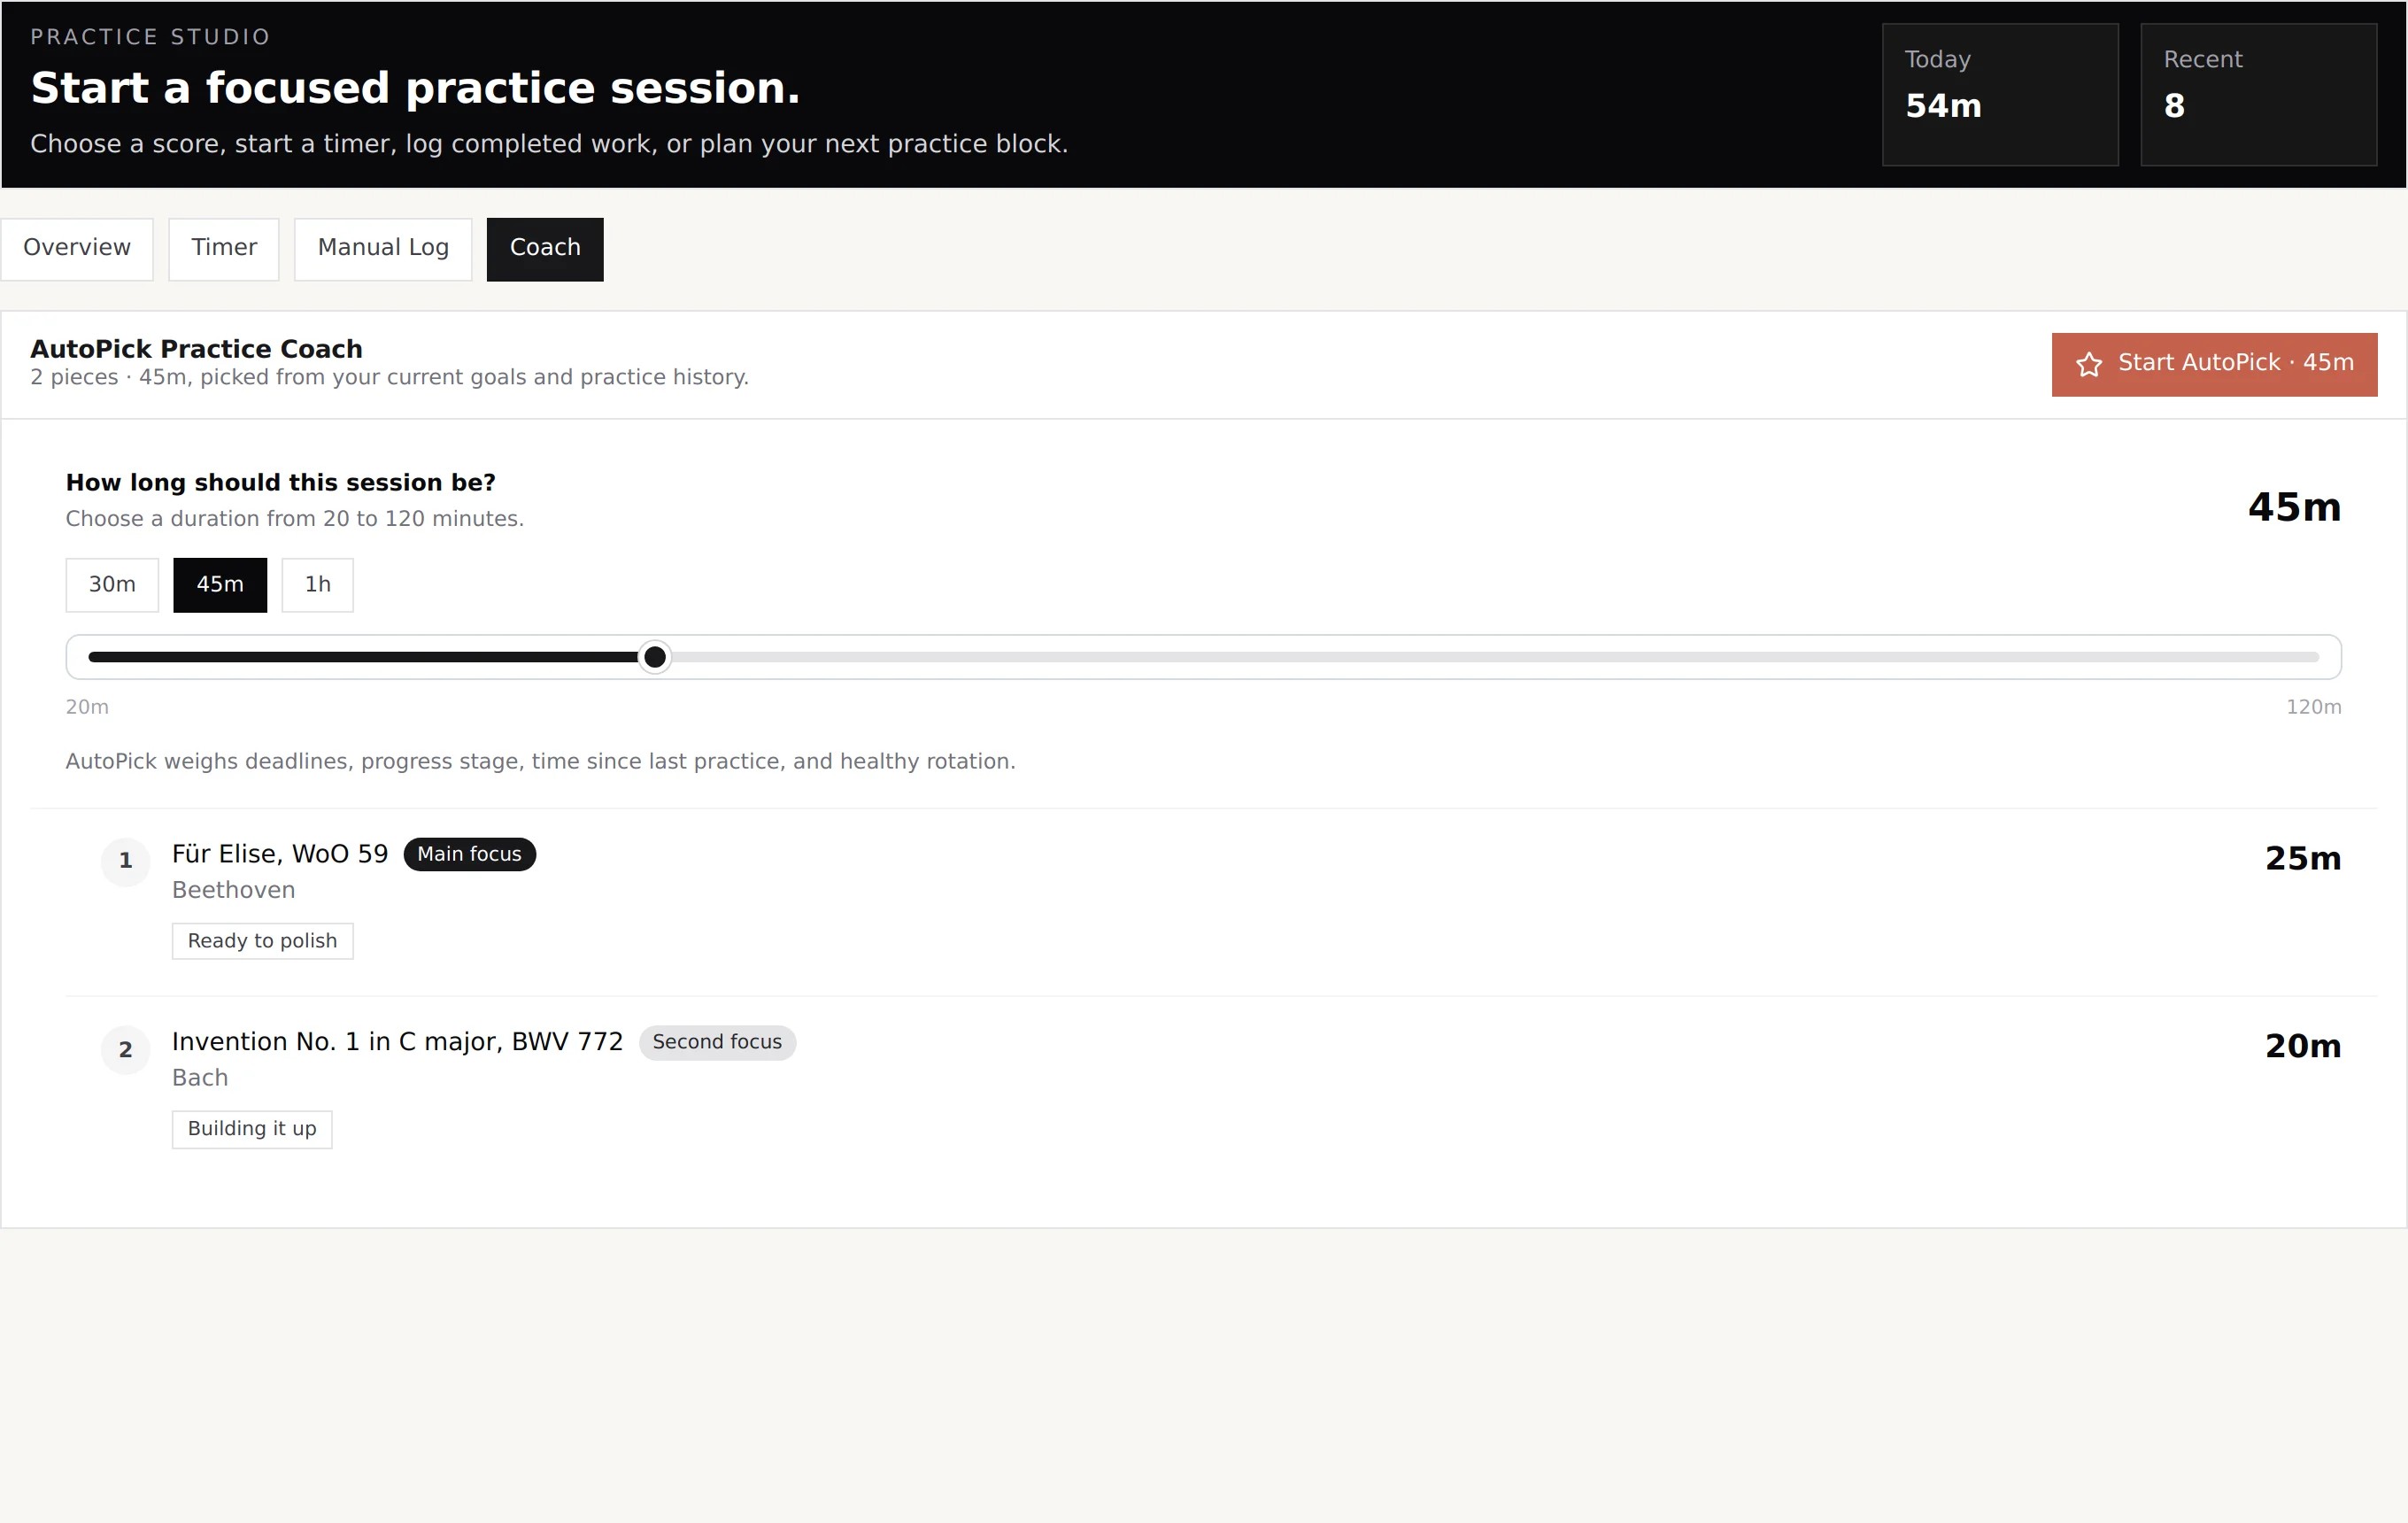Click the session duration slider handle
This screenshot has height=1523, width=2408.
point(655,657)
